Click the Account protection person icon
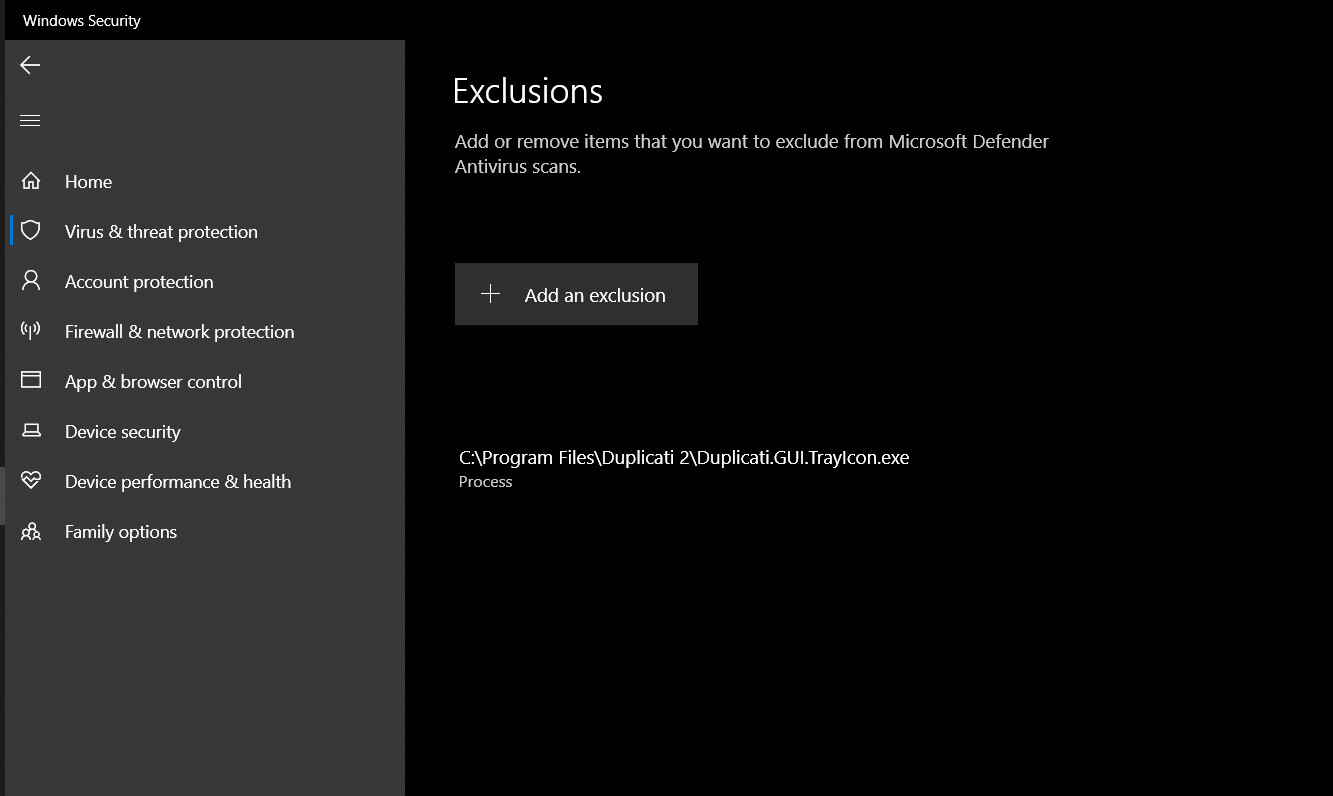The width and height of the screenshot is (1333, 796). coord(31,281)
